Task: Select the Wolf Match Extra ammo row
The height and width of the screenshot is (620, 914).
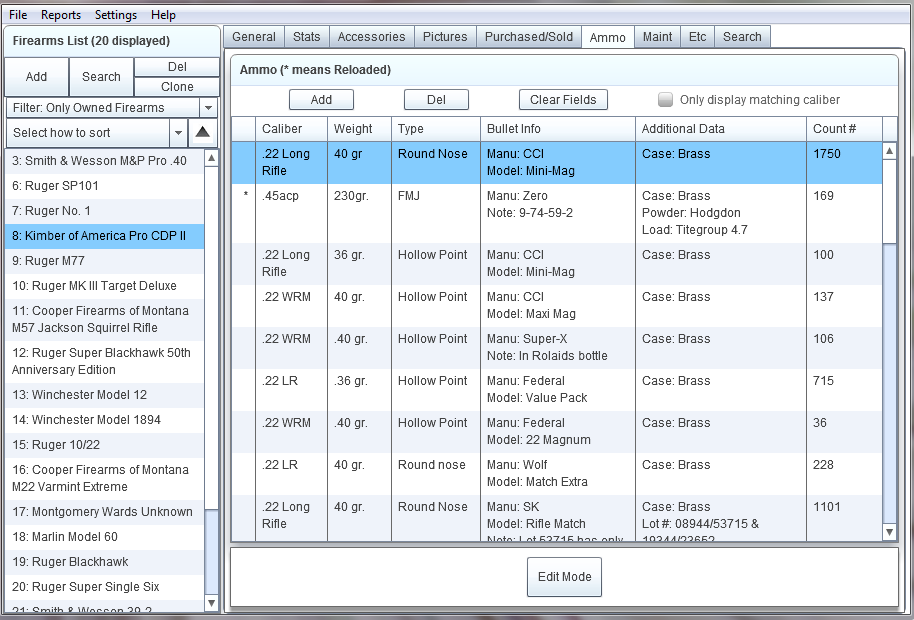Action: pyautogui.click(x=557, y=474)
